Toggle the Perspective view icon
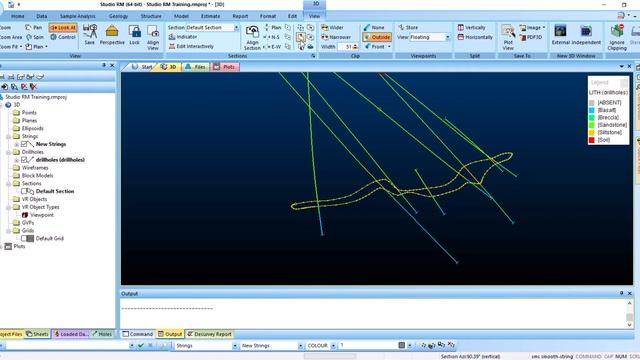640x360 pixels. pyautogui.click(x=112, y=31)
